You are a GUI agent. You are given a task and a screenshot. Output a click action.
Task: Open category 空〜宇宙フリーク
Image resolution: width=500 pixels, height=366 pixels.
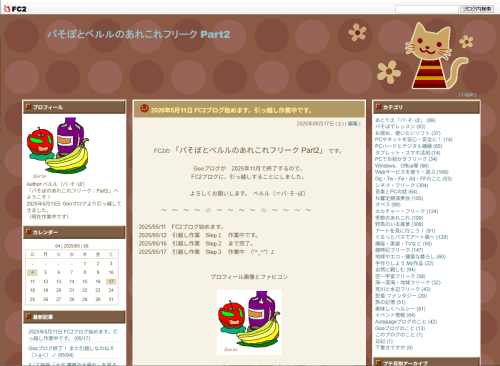coord(400,276)
